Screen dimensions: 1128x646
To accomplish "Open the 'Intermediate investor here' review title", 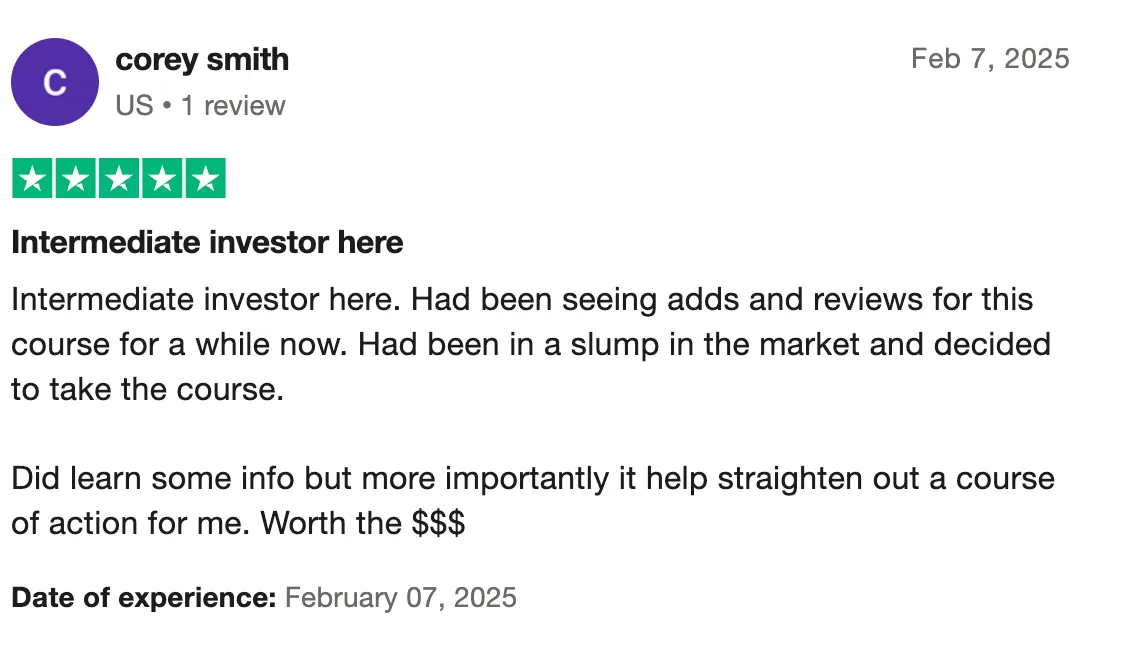I will (207, 242).
